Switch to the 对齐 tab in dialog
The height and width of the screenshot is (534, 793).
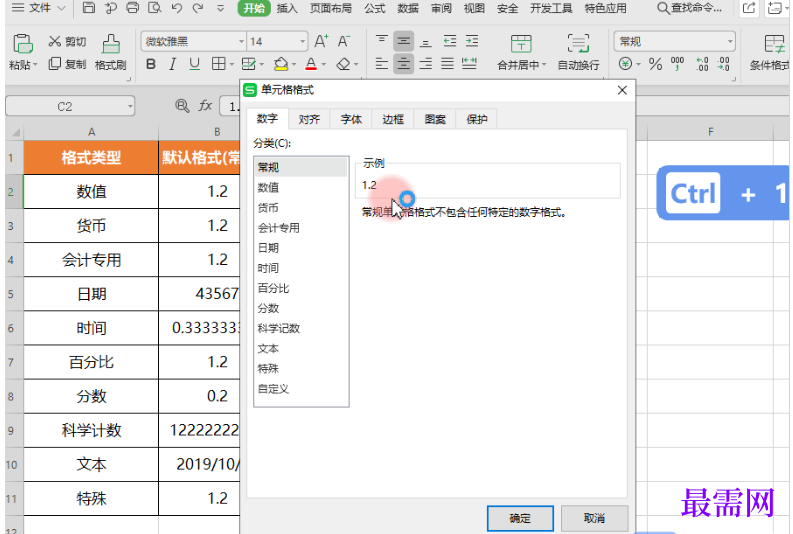309,119
